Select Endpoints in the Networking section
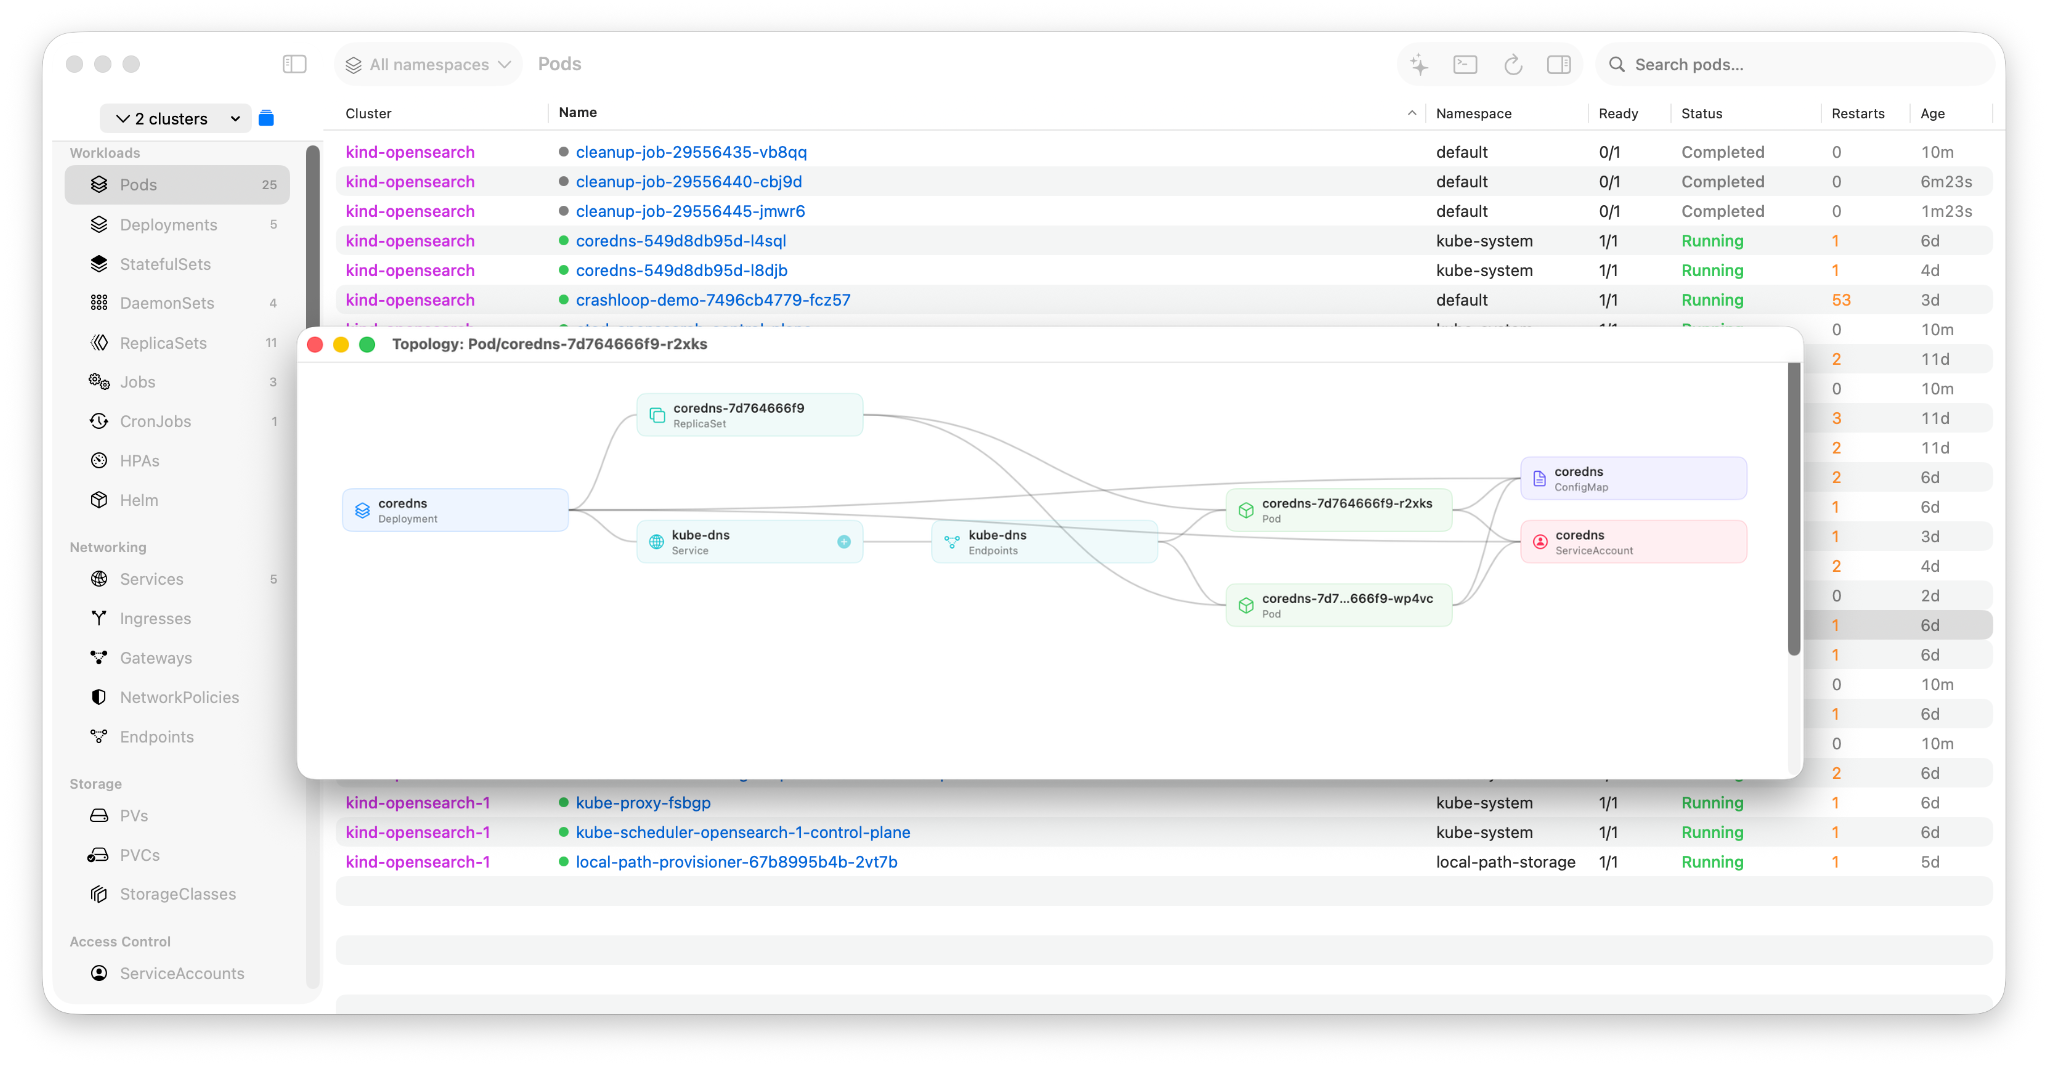 [x=157, y=736]
